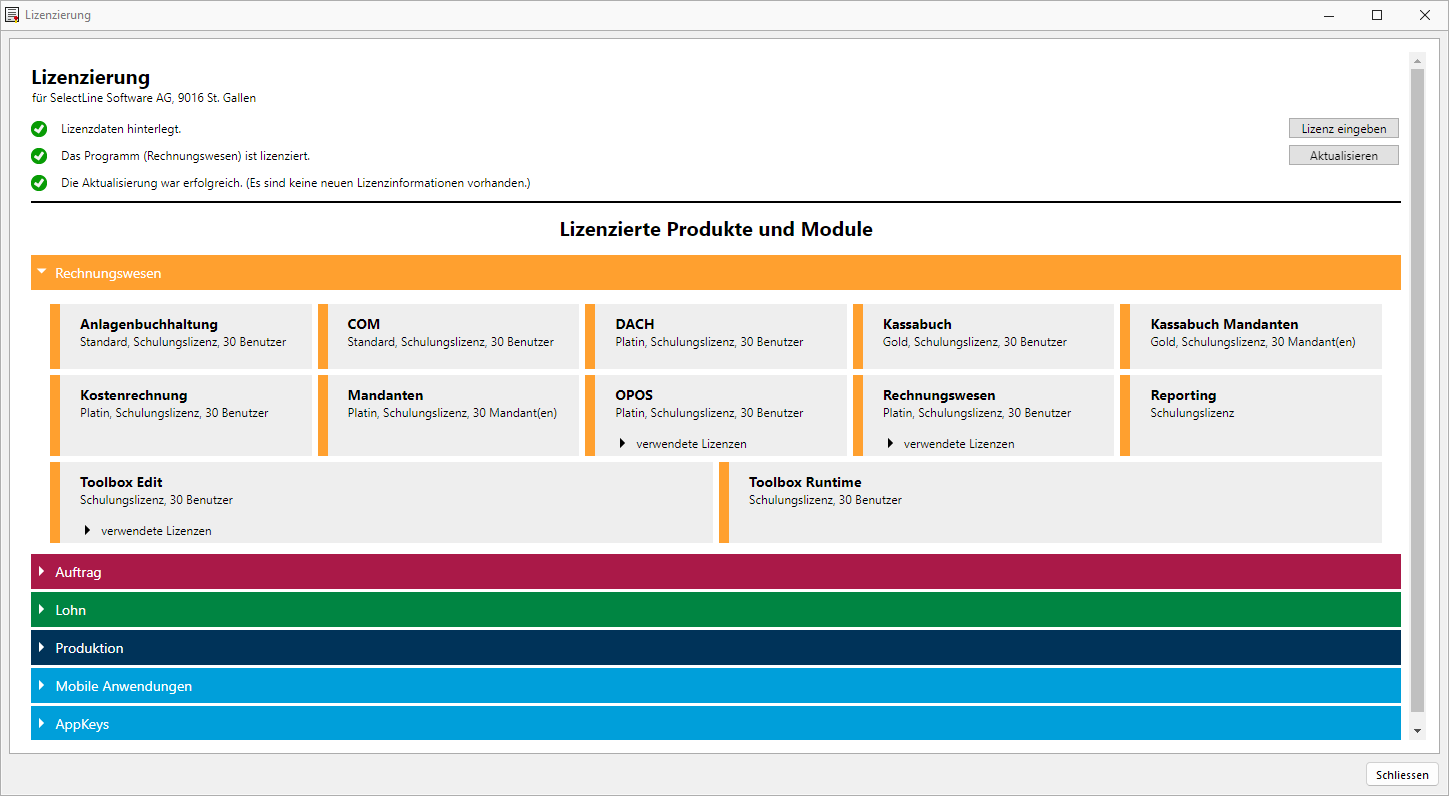Click the Lizenzierung app icon in title bar
This screenshot has width=1449, height=796.
(x=12, y=15)
